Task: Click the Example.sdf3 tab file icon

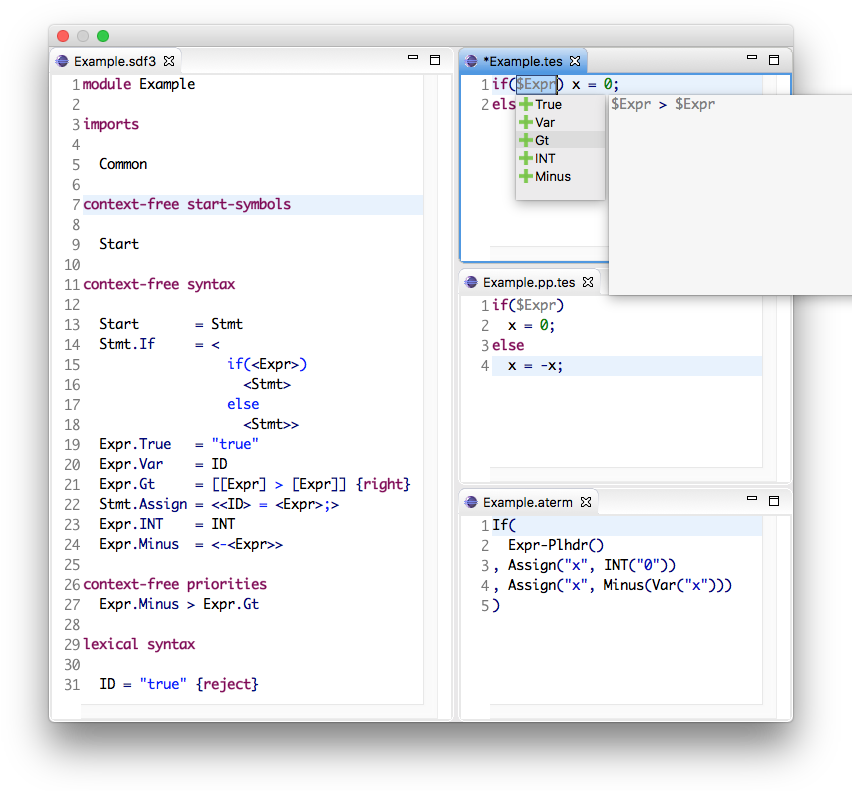Action: point(62,61)
